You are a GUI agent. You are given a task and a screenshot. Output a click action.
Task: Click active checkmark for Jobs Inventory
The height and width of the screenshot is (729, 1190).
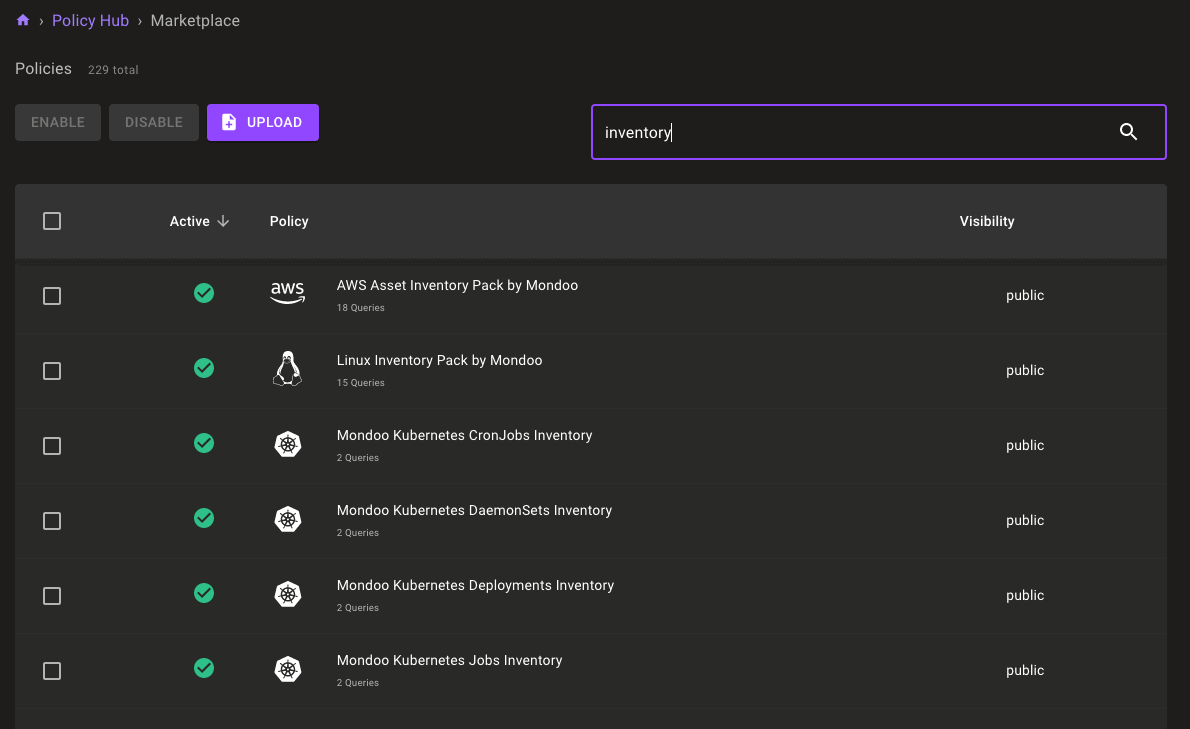[x=204, y=668]
